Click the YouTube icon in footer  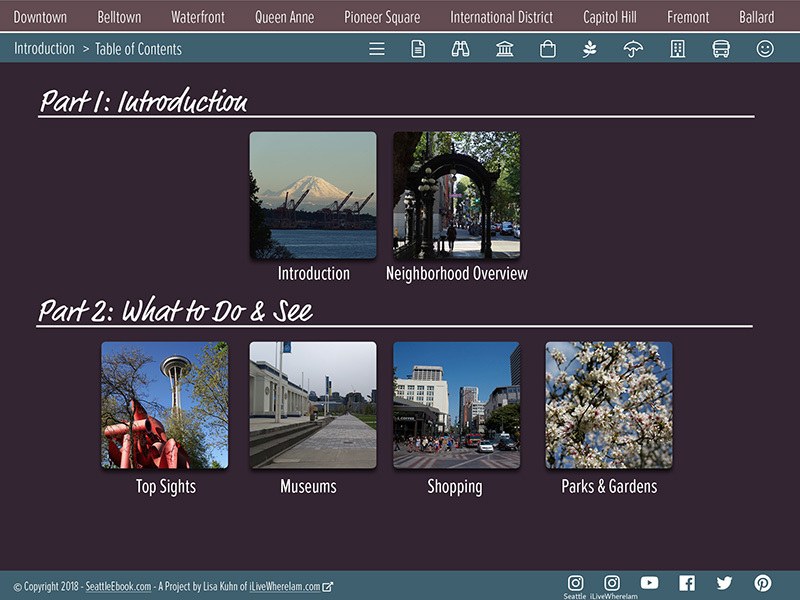point(649,583)
